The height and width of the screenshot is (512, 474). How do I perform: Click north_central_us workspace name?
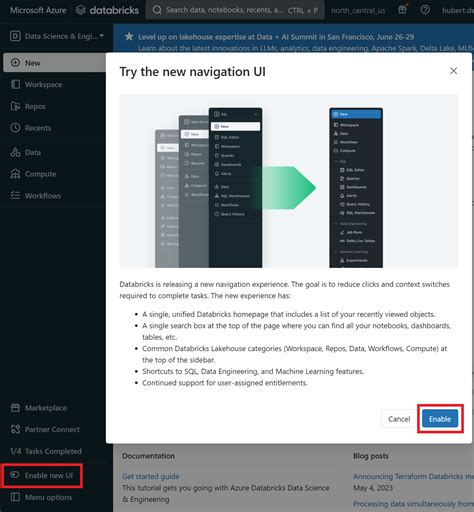[x=358, y=10]
